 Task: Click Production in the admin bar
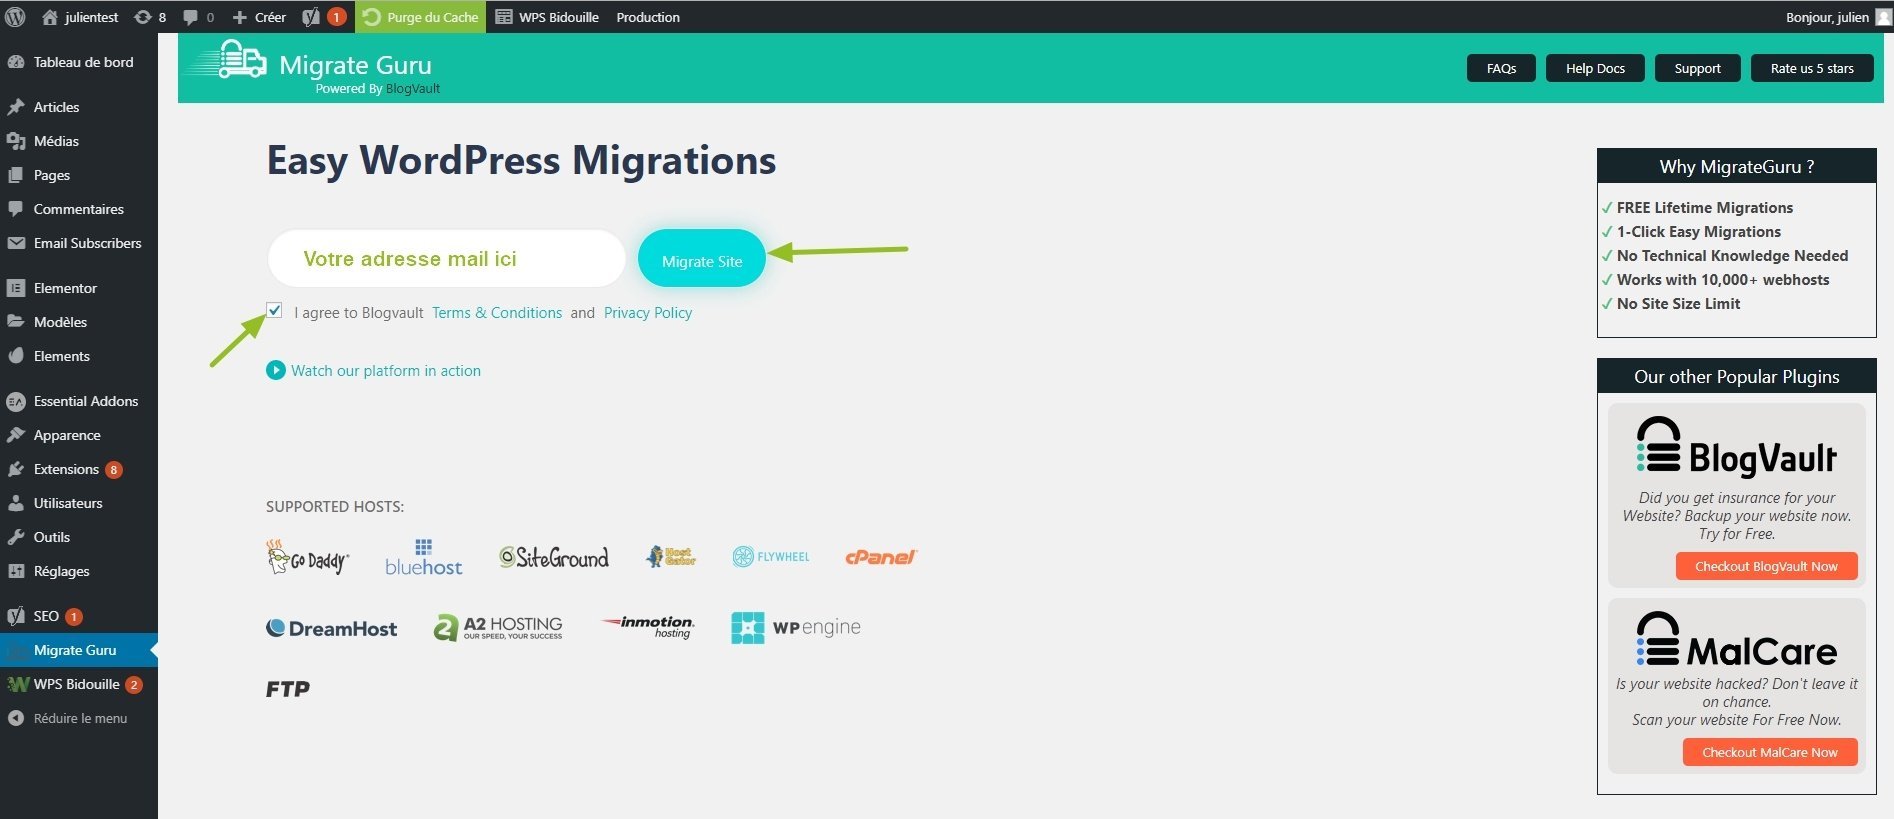[648, 17]
